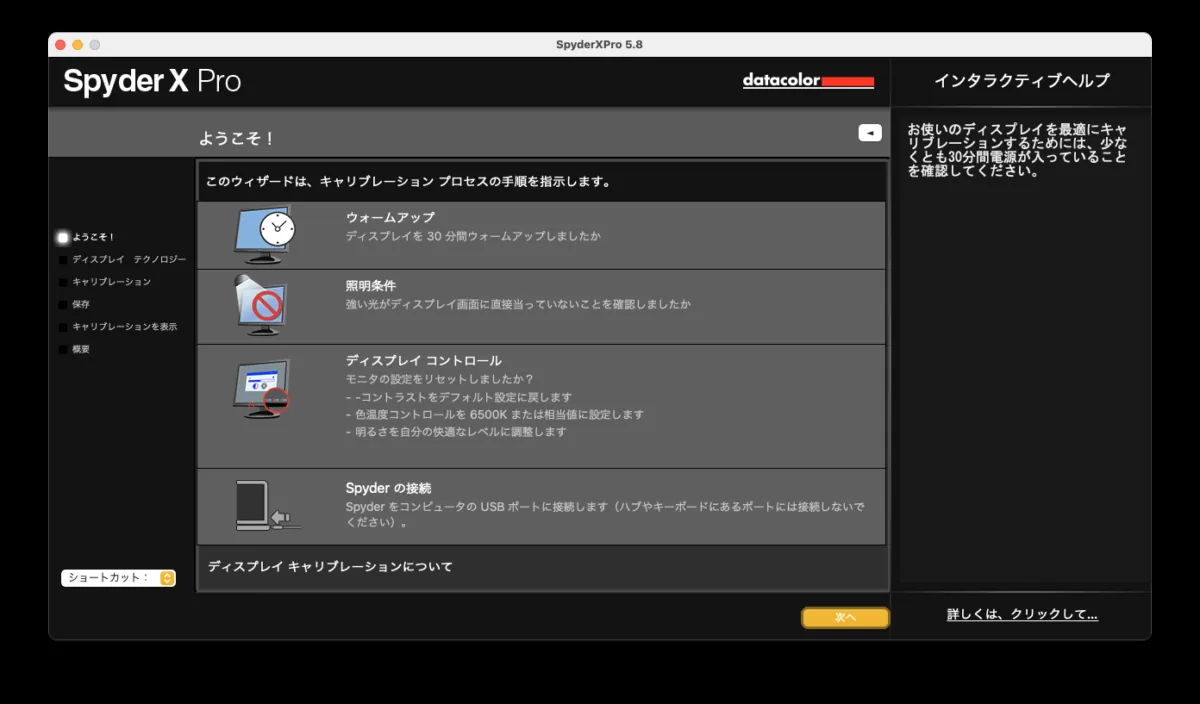Image resolution: width=1200 pixels, height=704 pixels.
Task: Click the datacolor logo
Action: pos(808,81)
